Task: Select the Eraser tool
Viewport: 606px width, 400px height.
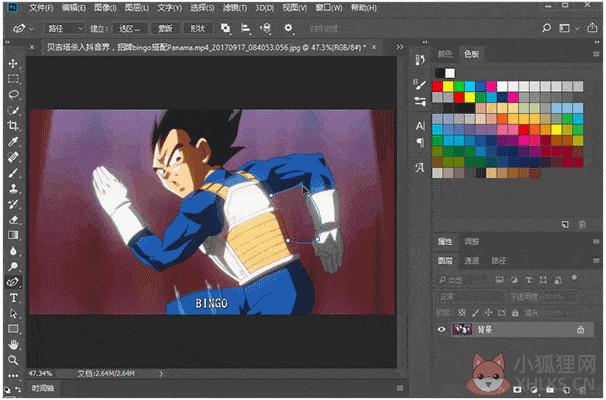Action: [13, 220]
